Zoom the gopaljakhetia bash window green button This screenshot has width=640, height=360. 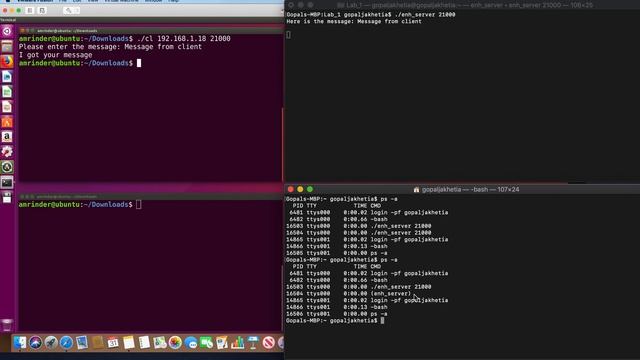[x=310, y=189]
